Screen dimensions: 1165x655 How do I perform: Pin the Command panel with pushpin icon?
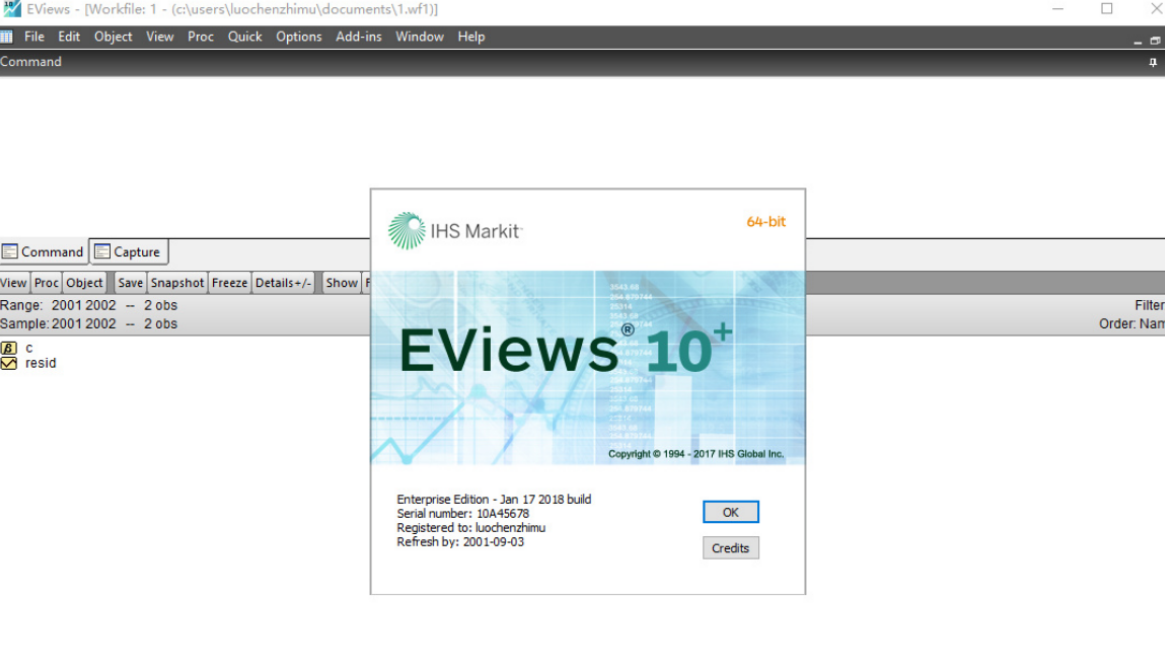pos(1152,62)
